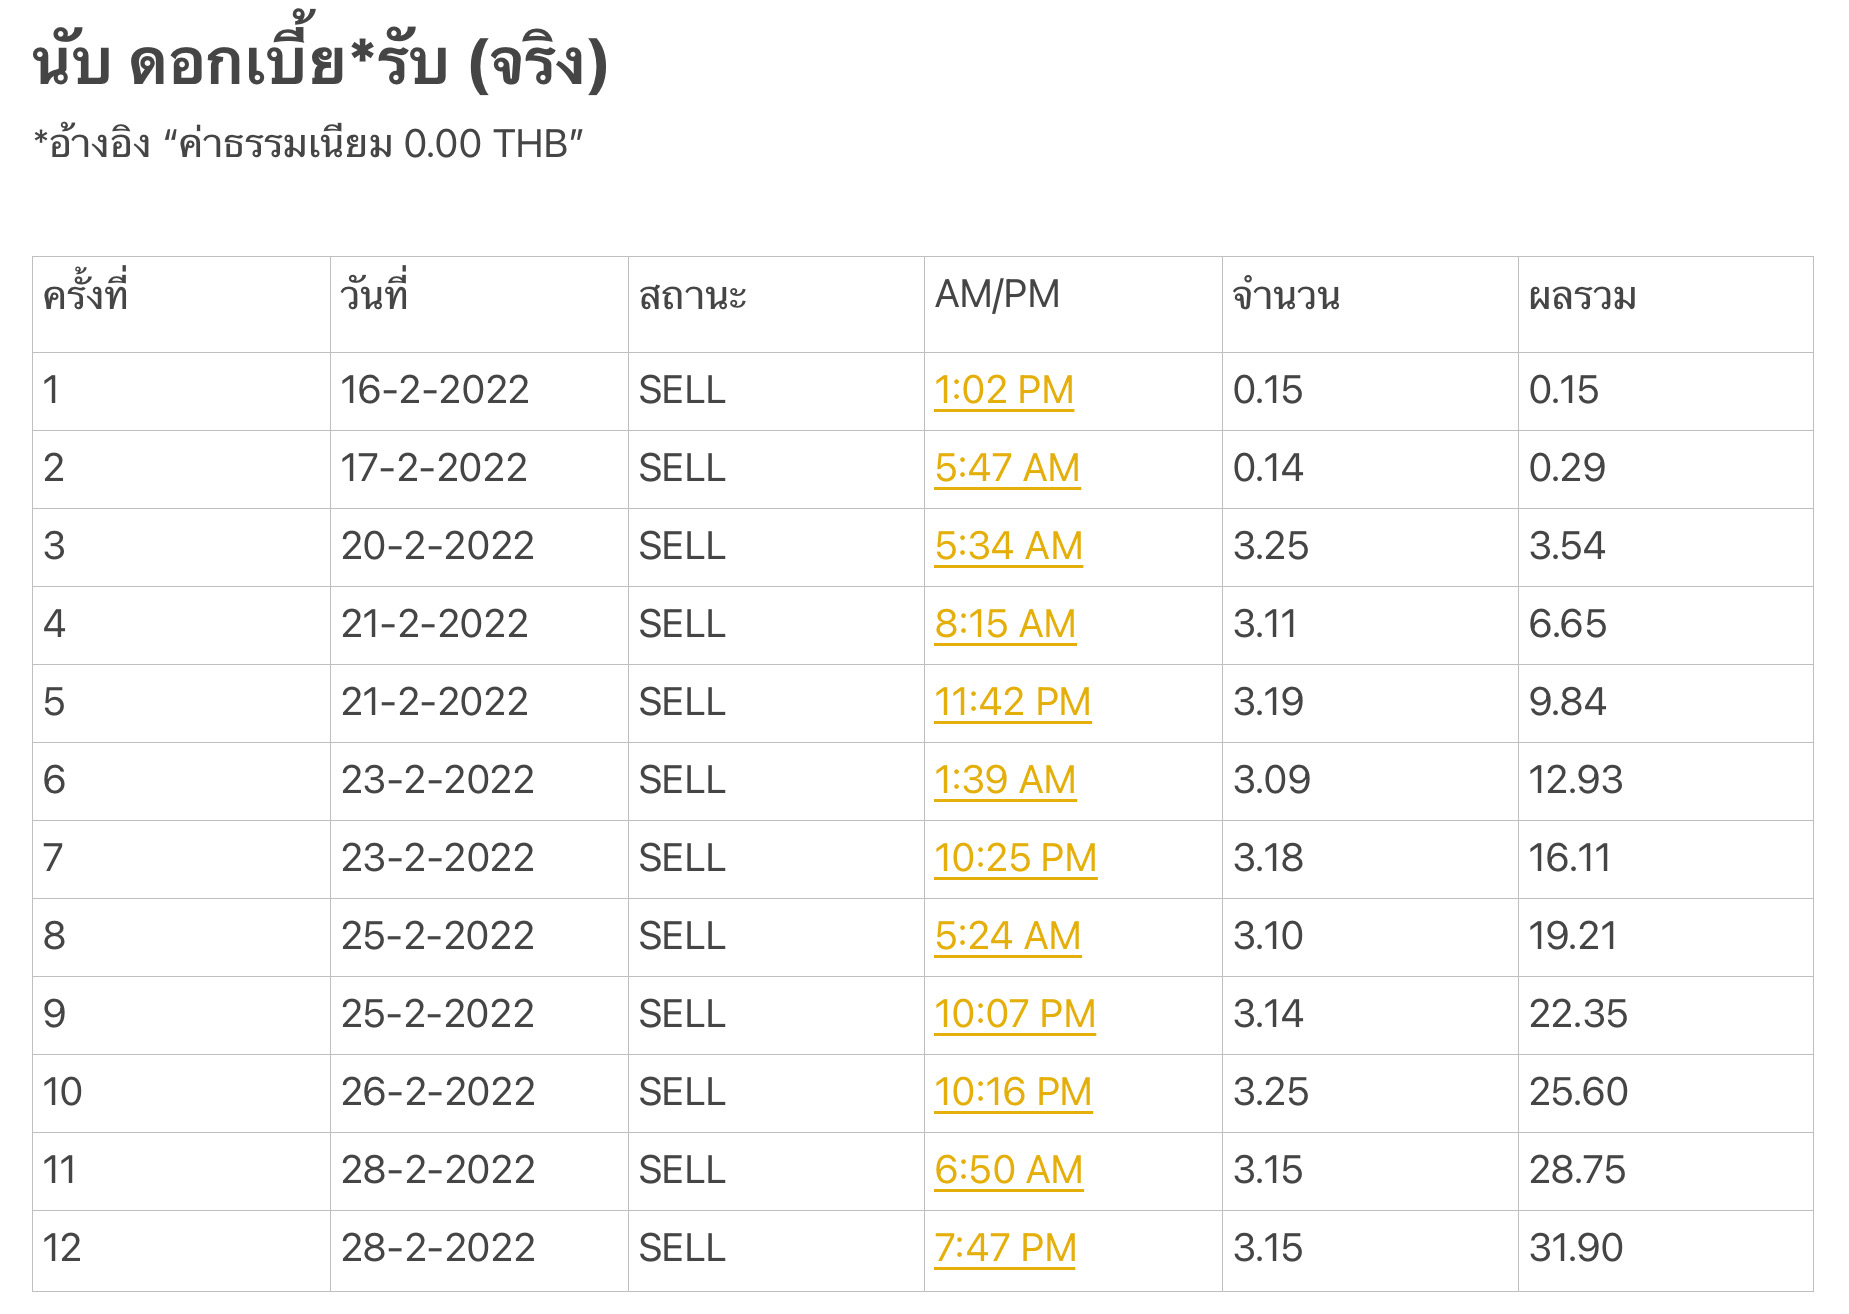
Task: Open the 1:02 PM time link
Action: 1004,390
